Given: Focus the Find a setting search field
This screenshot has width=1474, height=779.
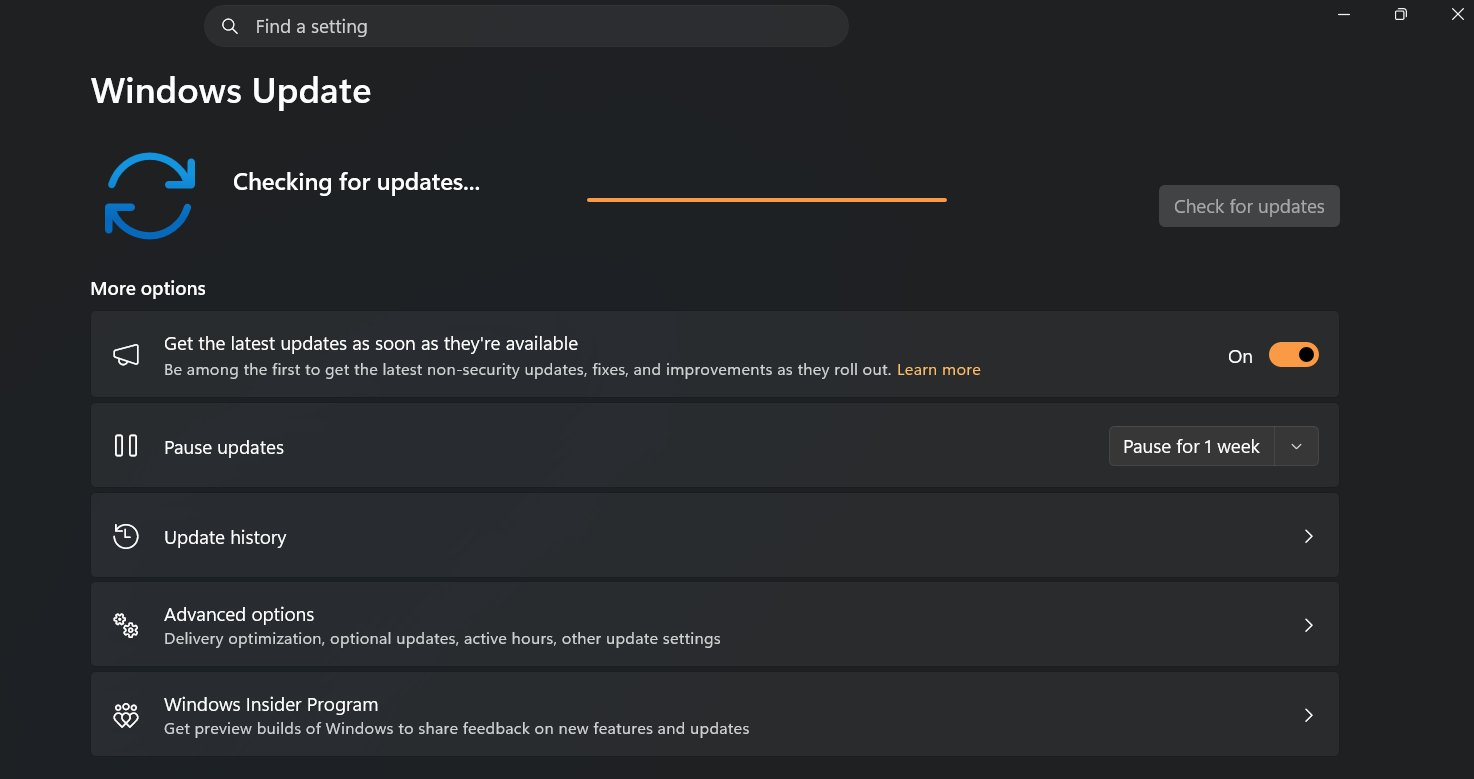Looking at the screenshot, I should tap(540, 27).
